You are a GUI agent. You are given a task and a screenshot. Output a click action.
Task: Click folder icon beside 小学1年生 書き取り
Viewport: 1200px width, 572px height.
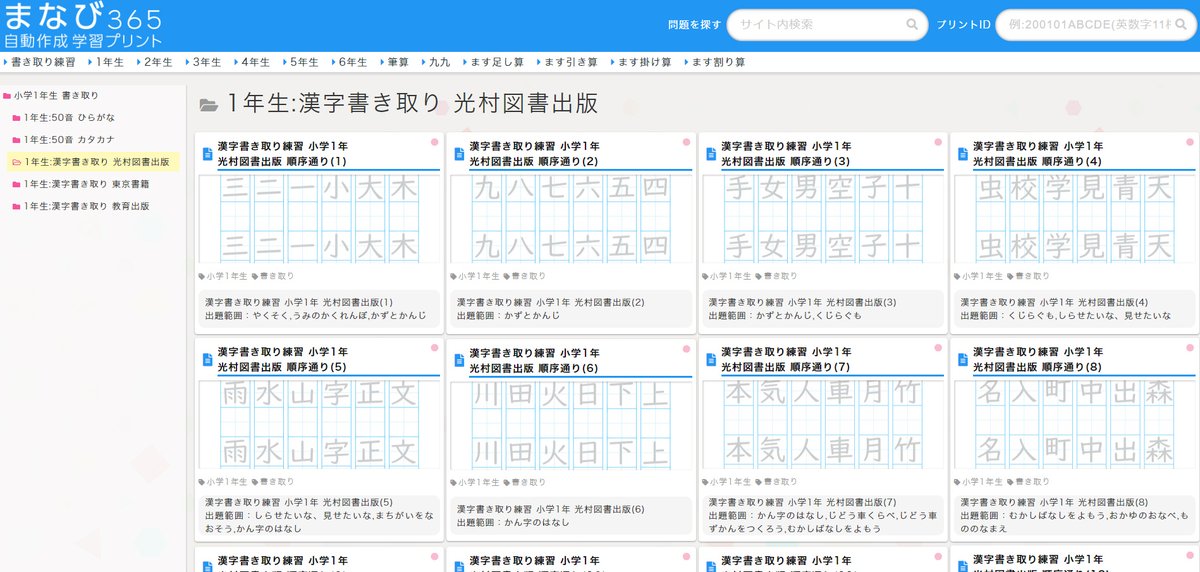tap(7, 96)
